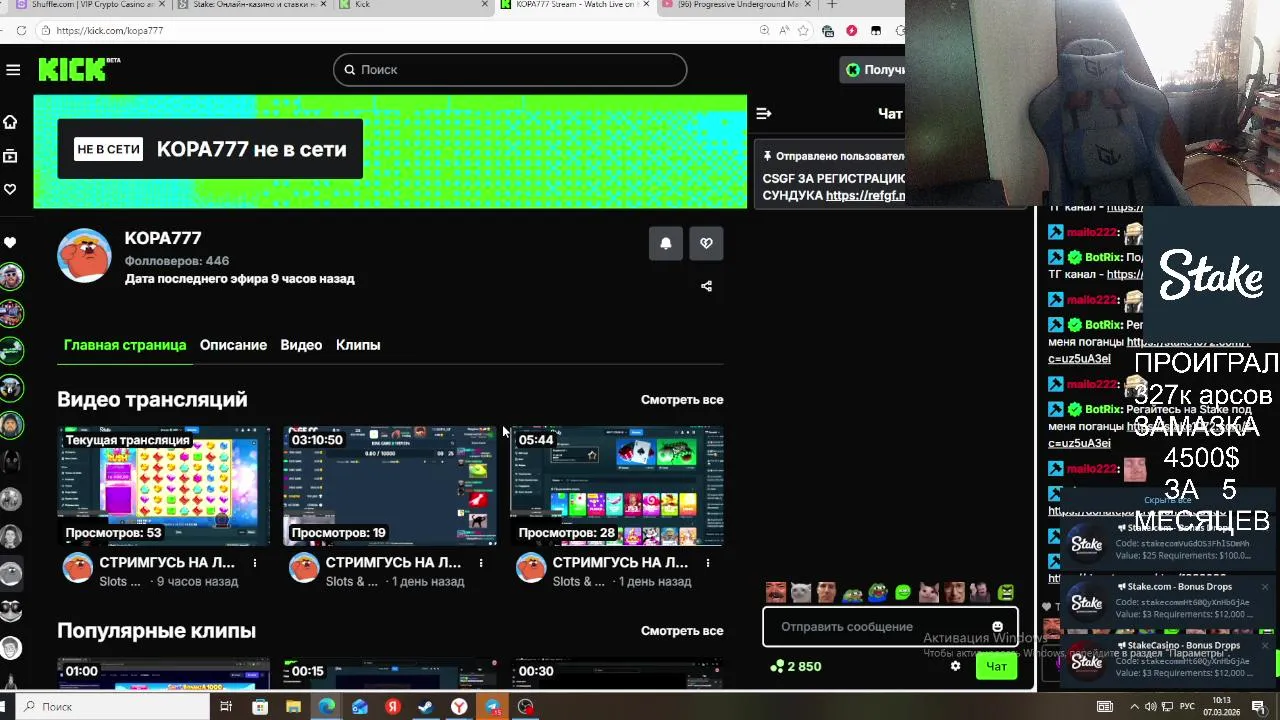This screenshot has width=1280, height=720.
Task: Bookmark this page with the star icon
Action: [803, 31]
